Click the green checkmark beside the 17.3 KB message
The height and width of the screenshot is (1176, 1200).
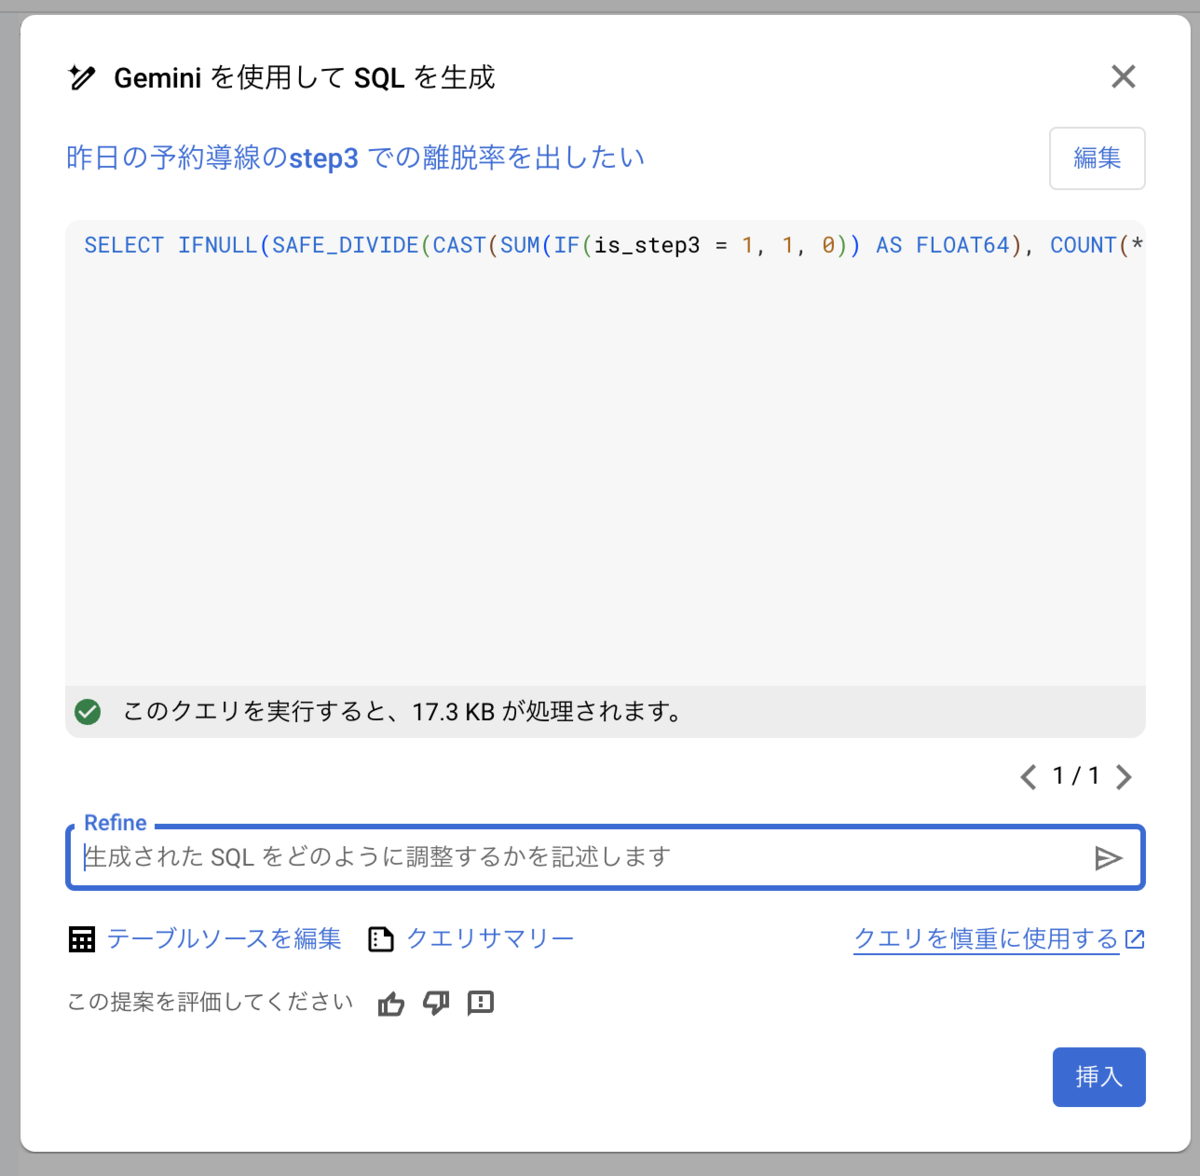point(88,712)
